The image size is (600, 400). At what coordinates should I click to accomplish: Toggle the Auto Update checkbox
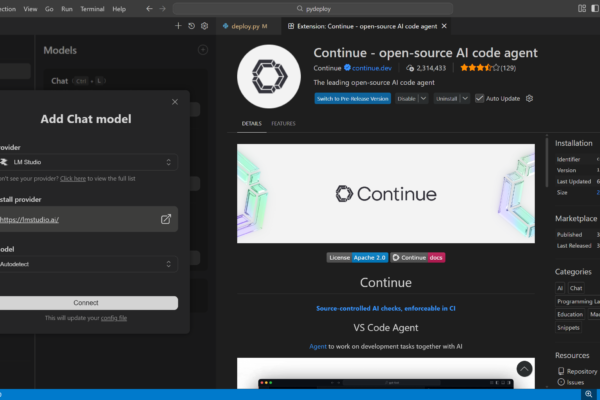click(x=480, y=98)
